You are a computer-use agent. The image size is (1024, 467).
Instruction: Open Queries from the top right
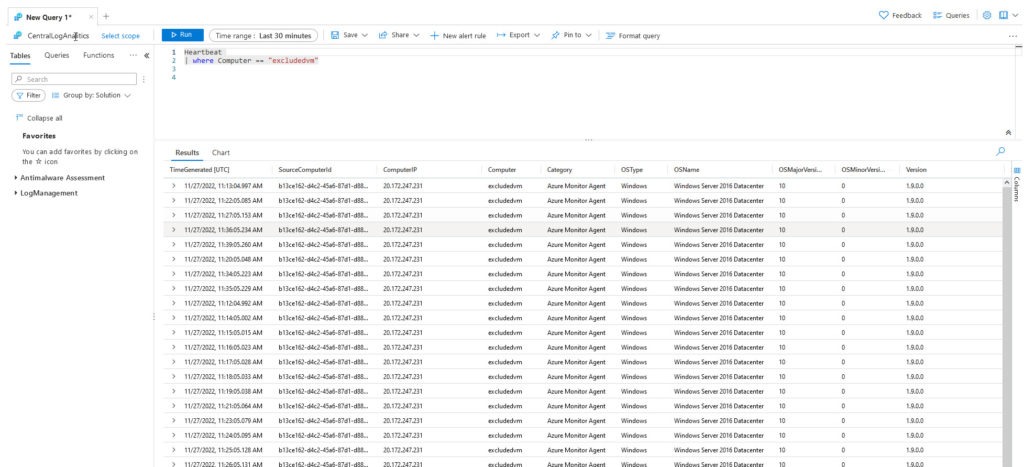coord(951,15)
